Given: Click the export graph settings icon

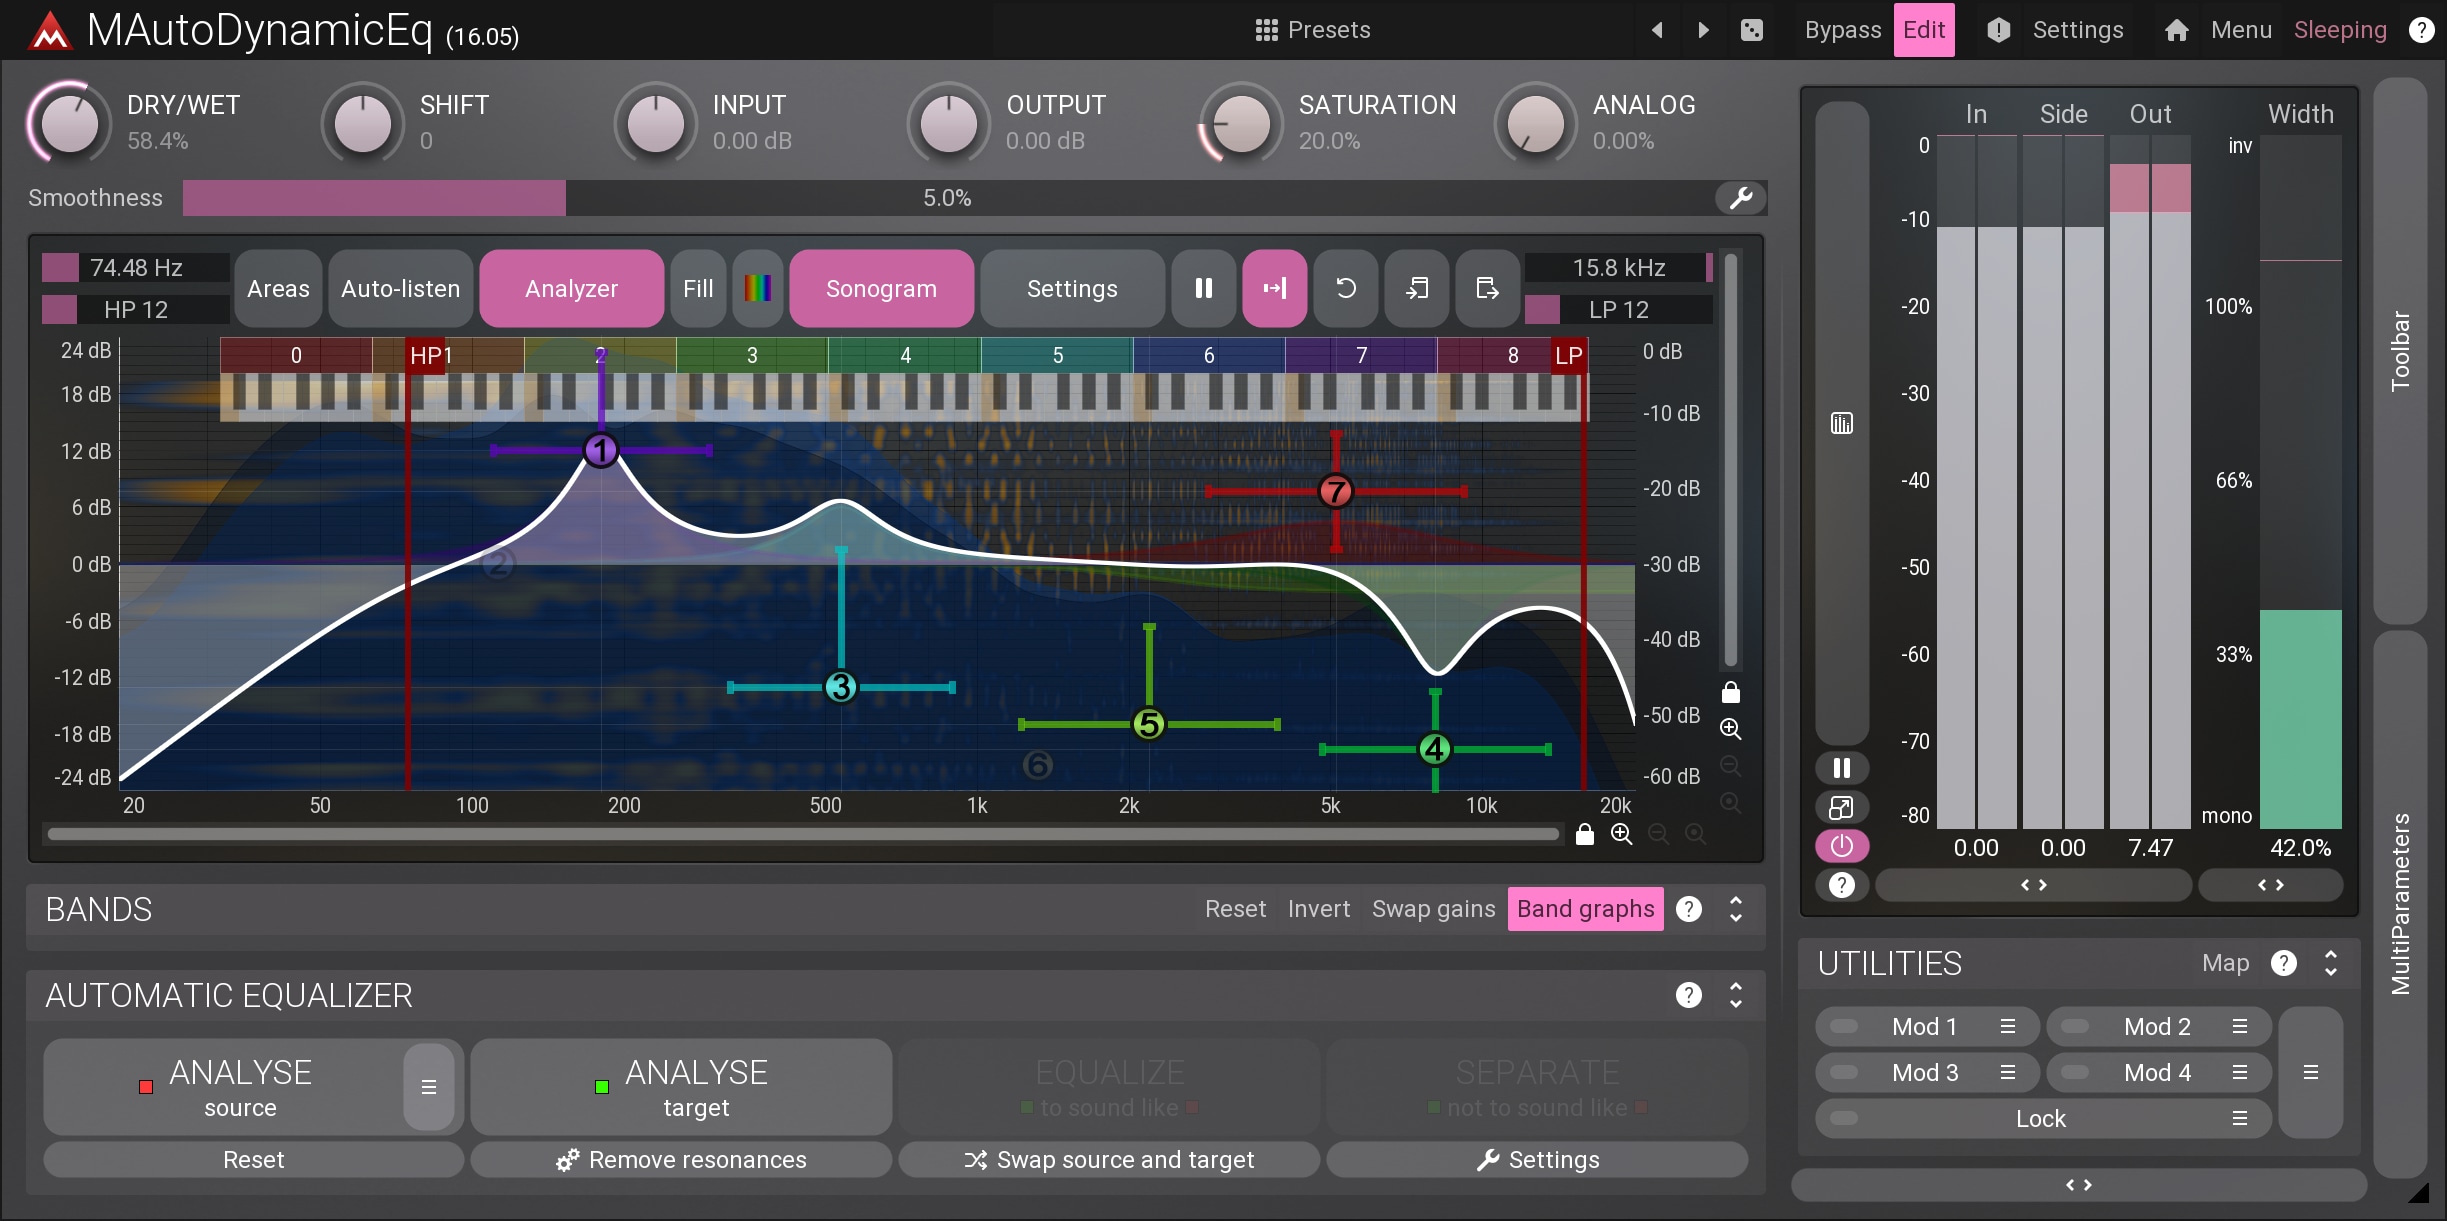Looking at the screenshot, I should click(x=1487, y=289).
